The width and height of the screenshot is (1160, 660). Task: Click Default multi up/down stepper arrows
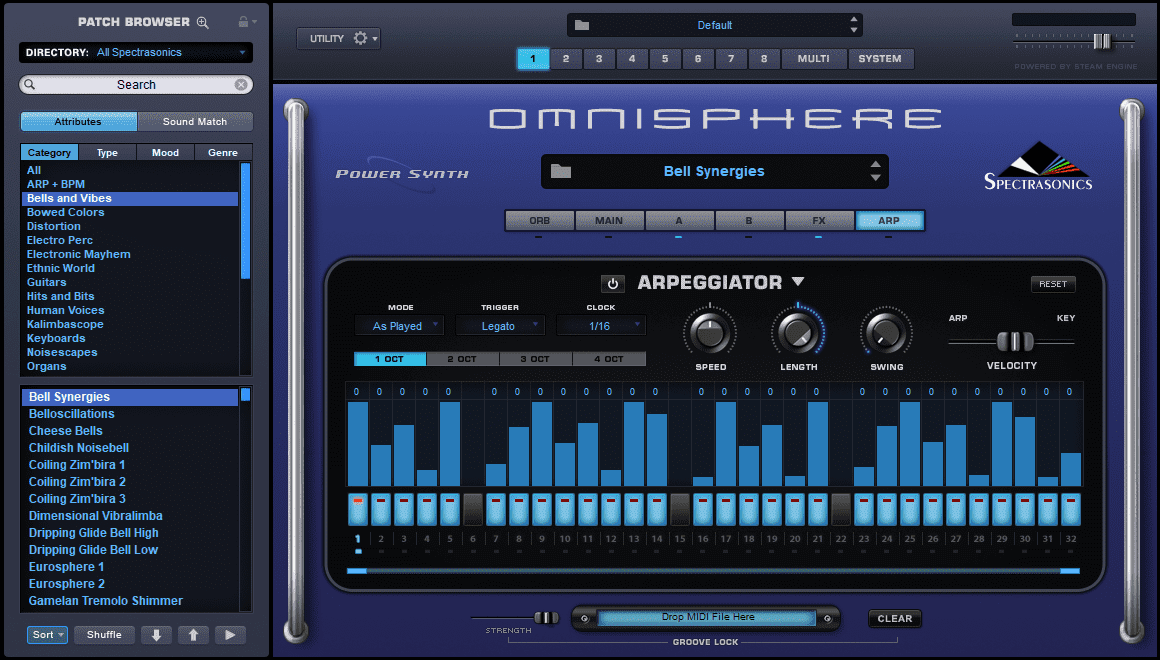[x=854, y=25]
